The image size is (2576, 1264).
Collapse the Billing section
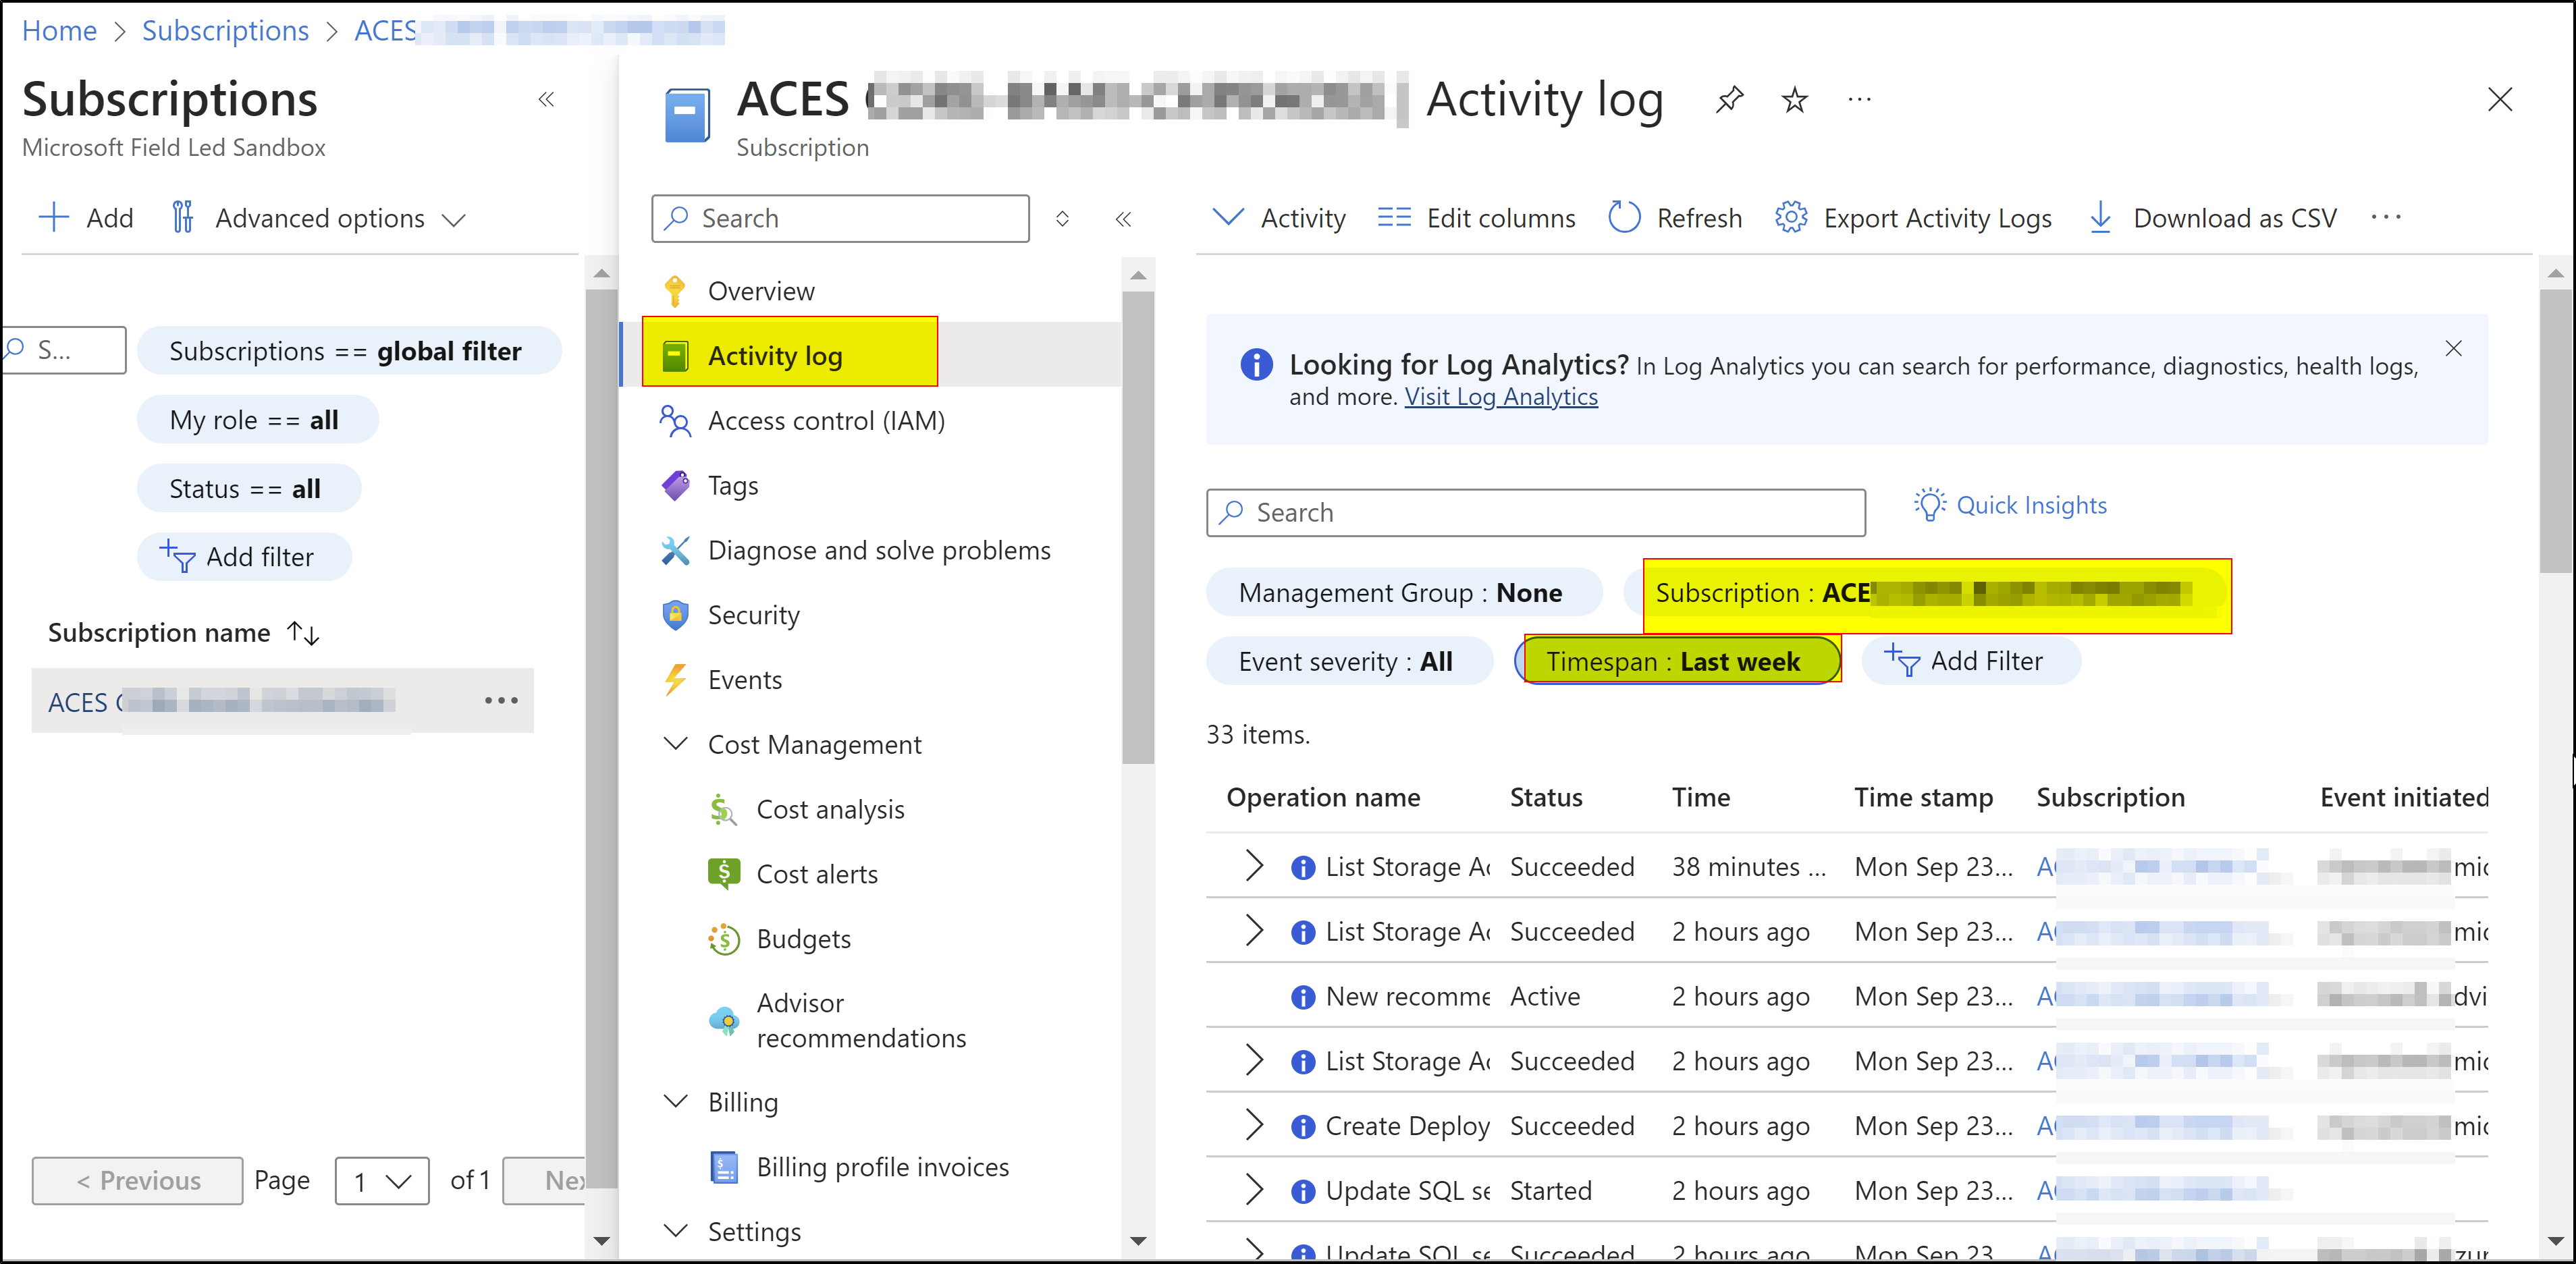[x=676, y=1101]
